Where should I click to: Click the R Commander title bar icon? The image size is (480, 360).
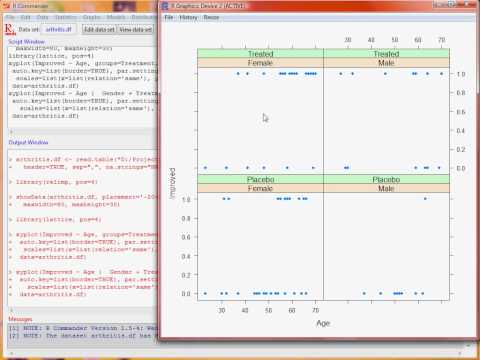tap(7, 6)
